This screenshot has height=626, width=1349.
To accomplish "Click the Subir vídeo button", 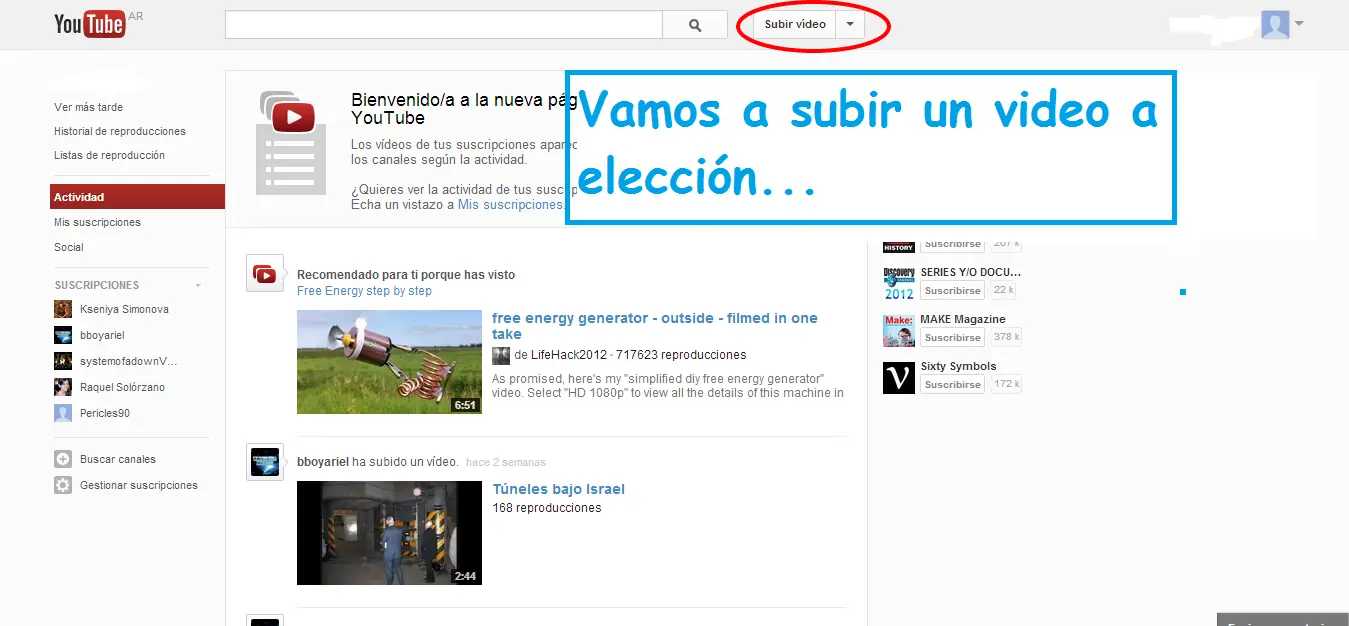I will (x=795, y=24).
